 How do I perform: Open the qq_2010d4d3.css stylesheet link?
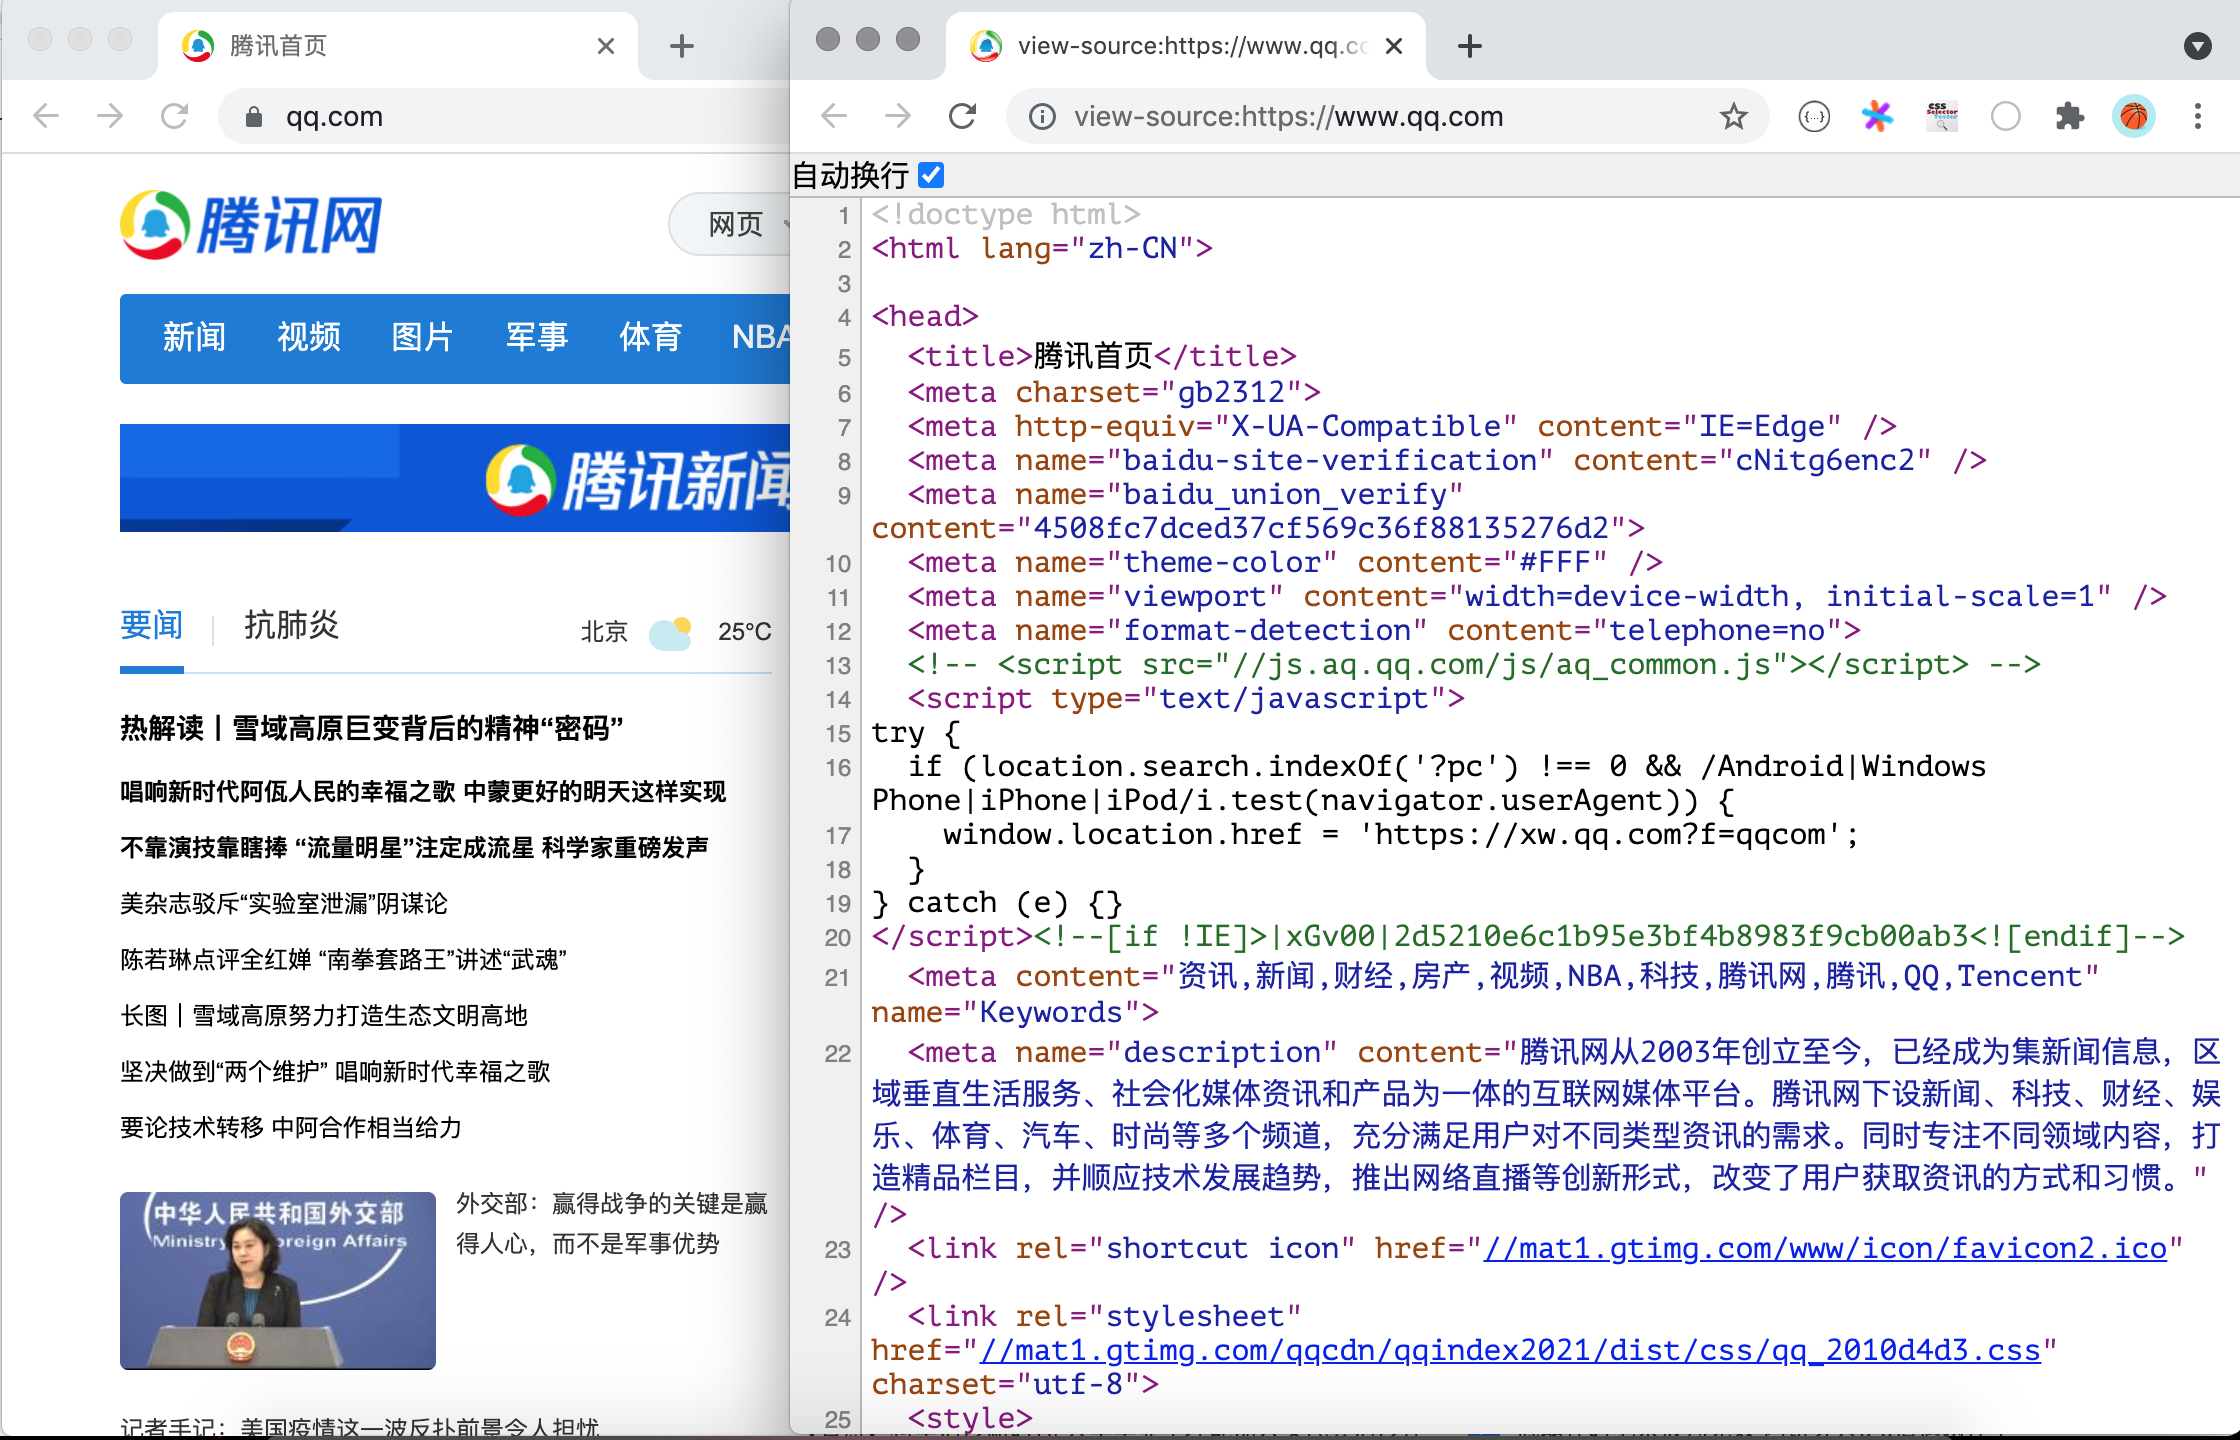point(1510,1350)
